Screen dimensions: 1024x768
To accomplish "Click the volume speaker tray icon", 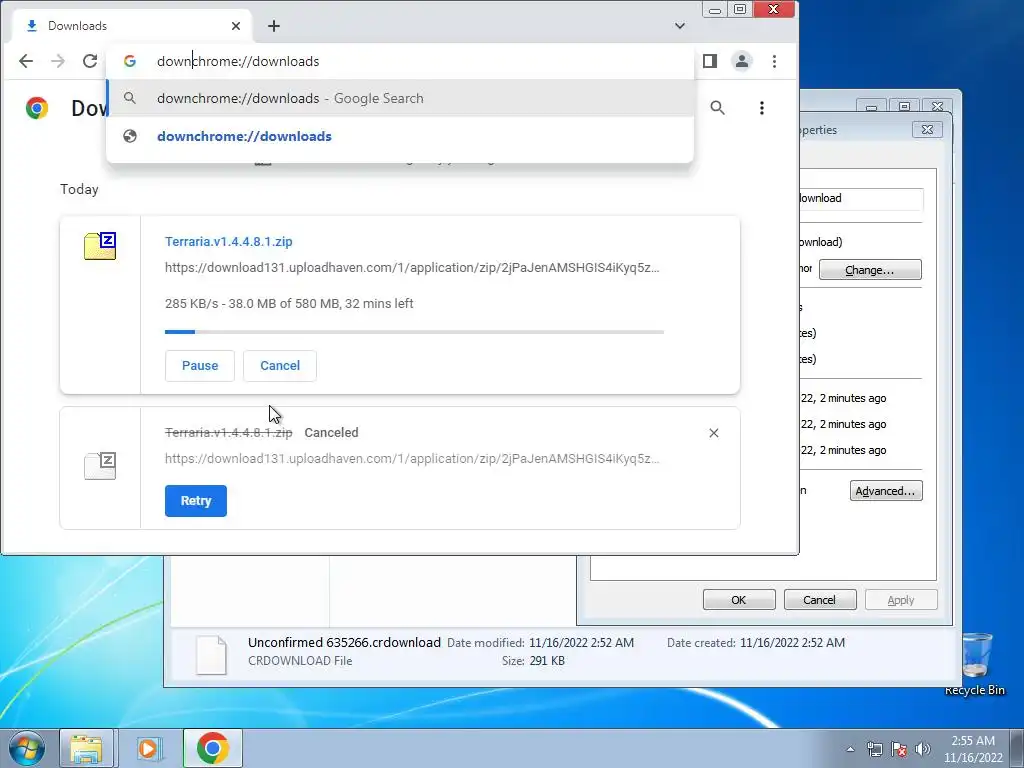I will [x=922, y=749].
